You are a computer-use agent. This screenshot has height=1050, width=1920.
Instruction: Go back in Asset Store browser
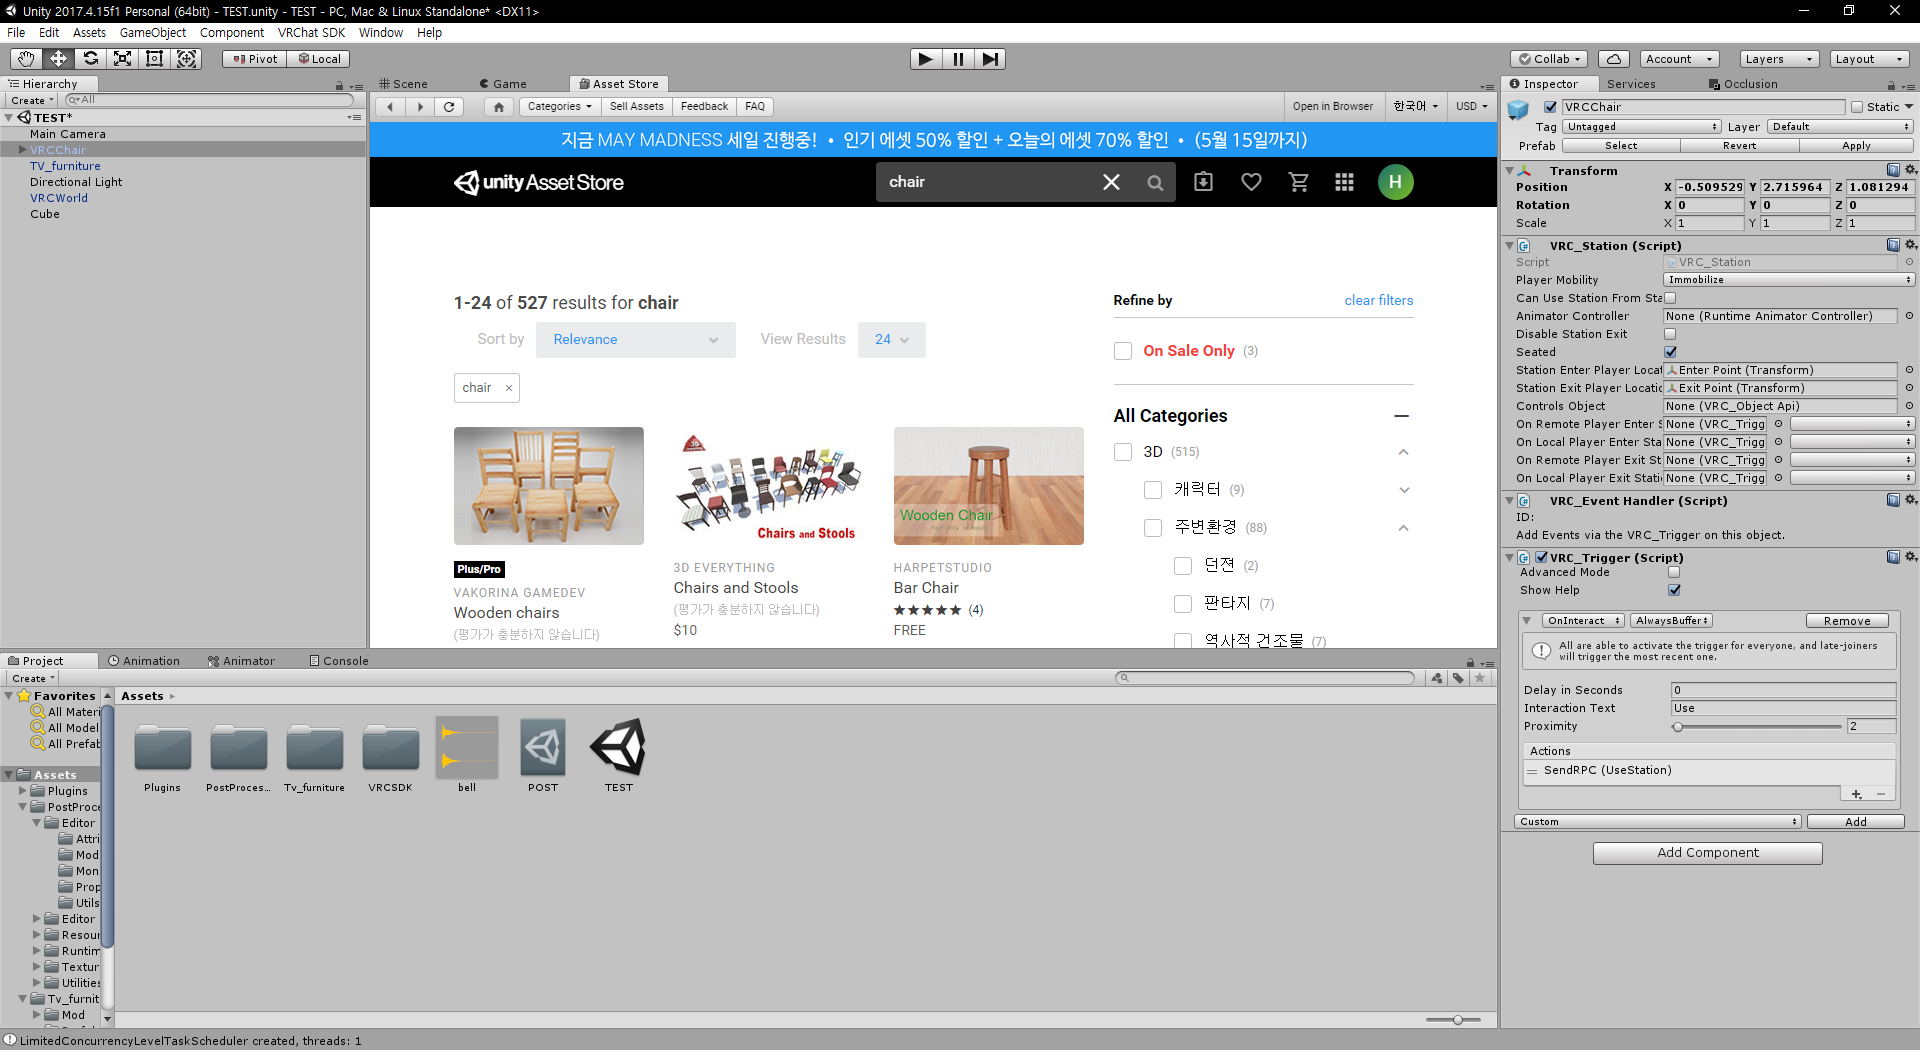[x=390, y=106]
